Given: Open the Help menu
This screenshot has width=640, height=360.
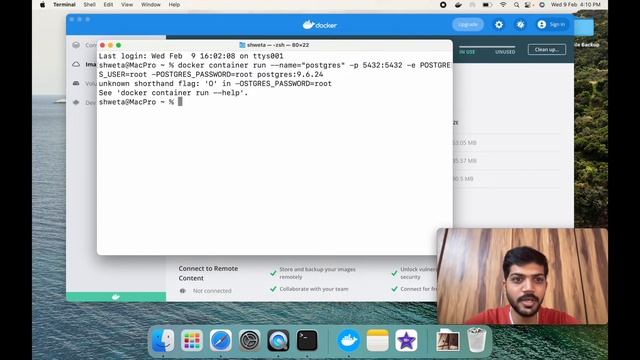Looking at the screenshot, I should [174, 4].
